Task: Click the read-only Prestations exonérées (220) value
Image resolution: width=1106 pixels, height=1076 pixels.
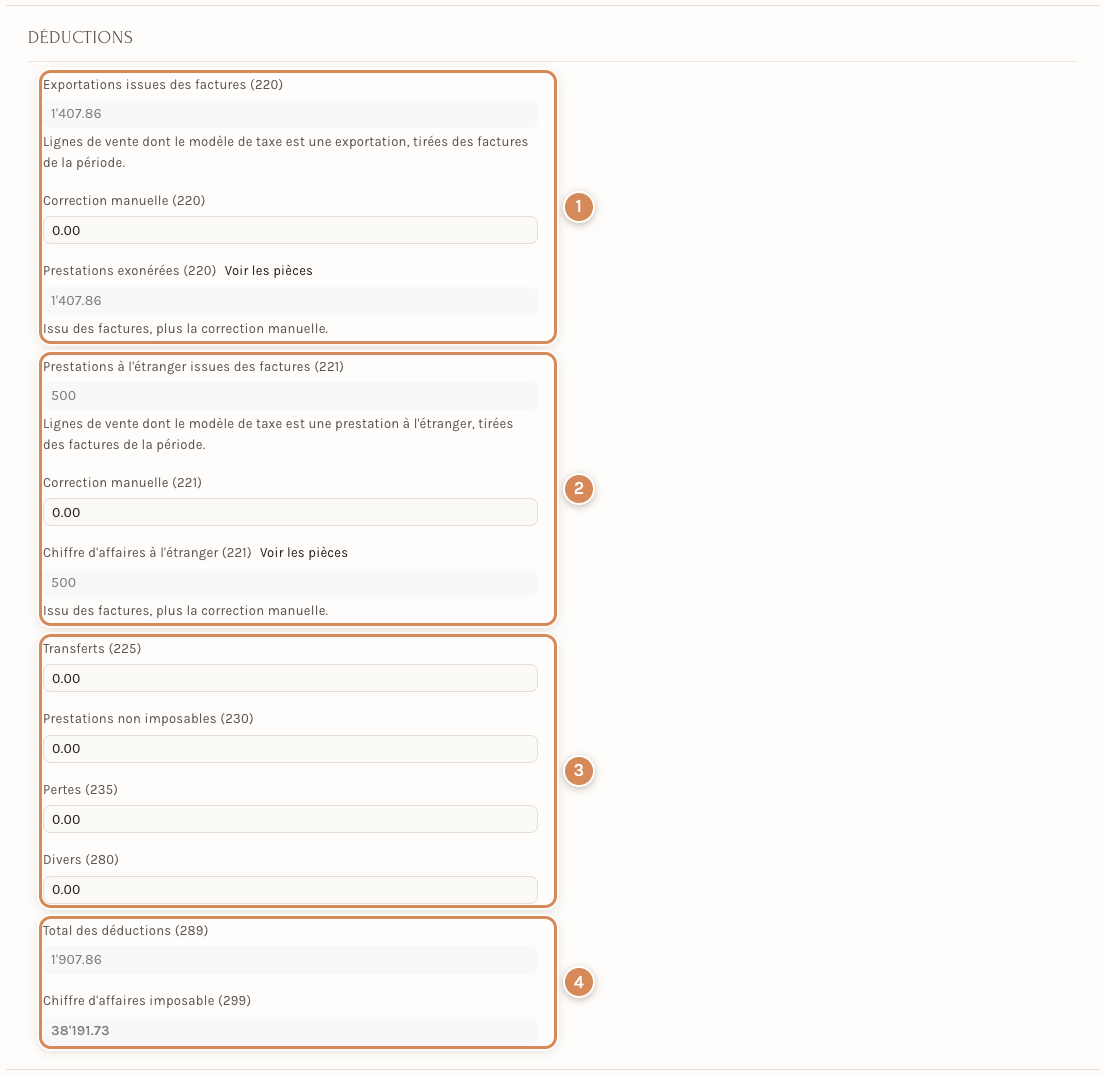Action: 291,301
